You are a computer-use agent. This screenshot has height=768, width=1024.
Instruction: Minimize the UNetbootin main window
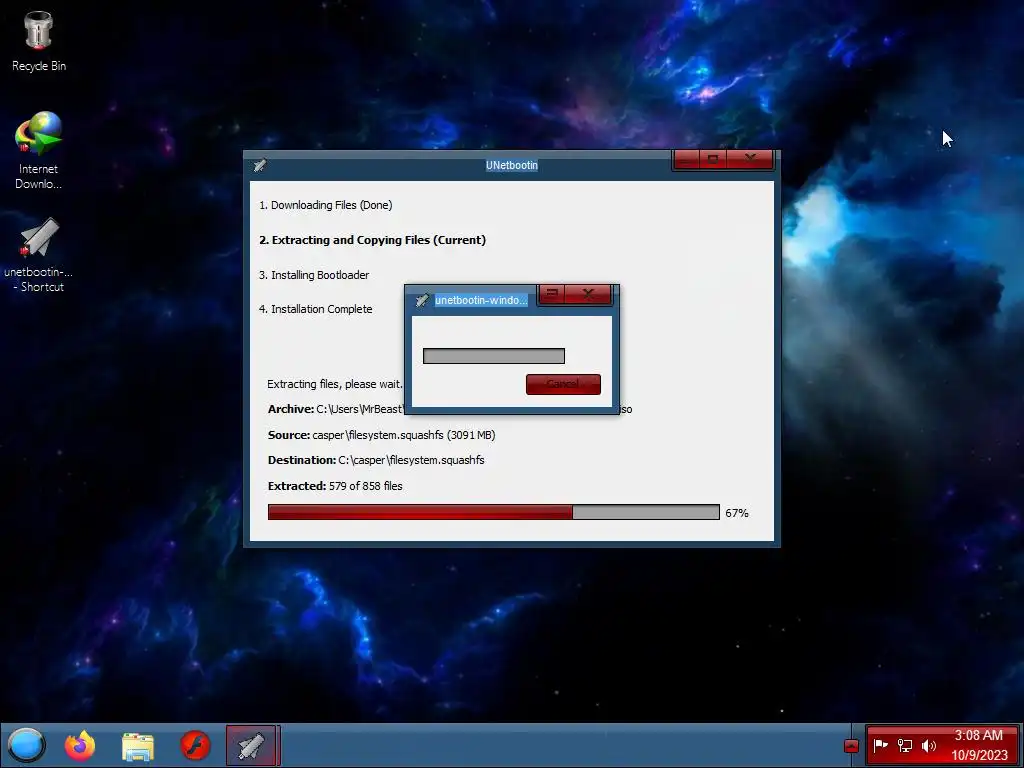point(686,159)
